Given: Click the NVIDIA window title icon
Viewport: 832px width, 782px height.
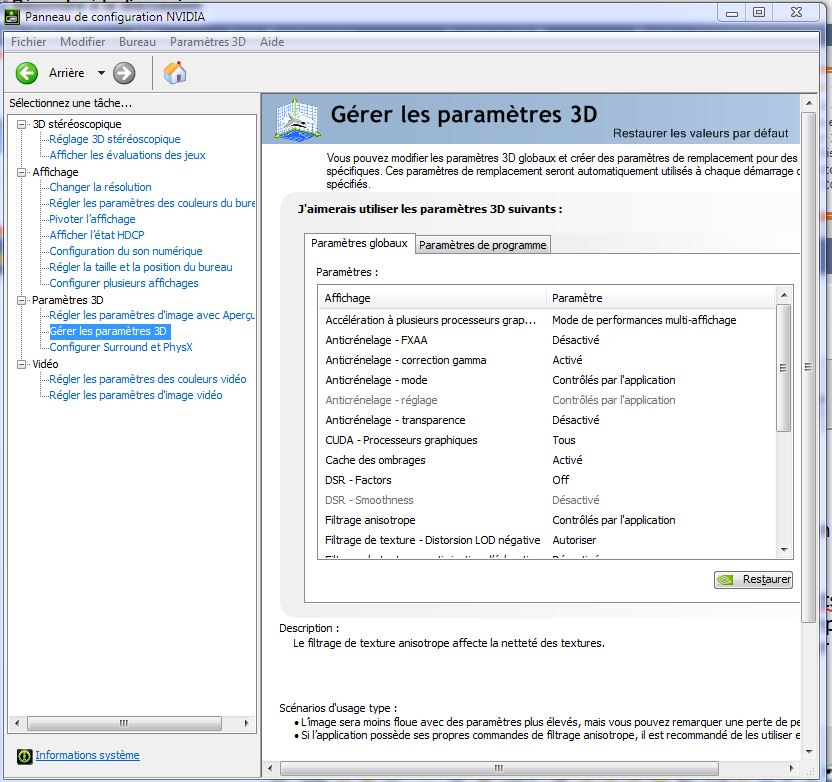Looking at the screenshot, I should 12,16.
